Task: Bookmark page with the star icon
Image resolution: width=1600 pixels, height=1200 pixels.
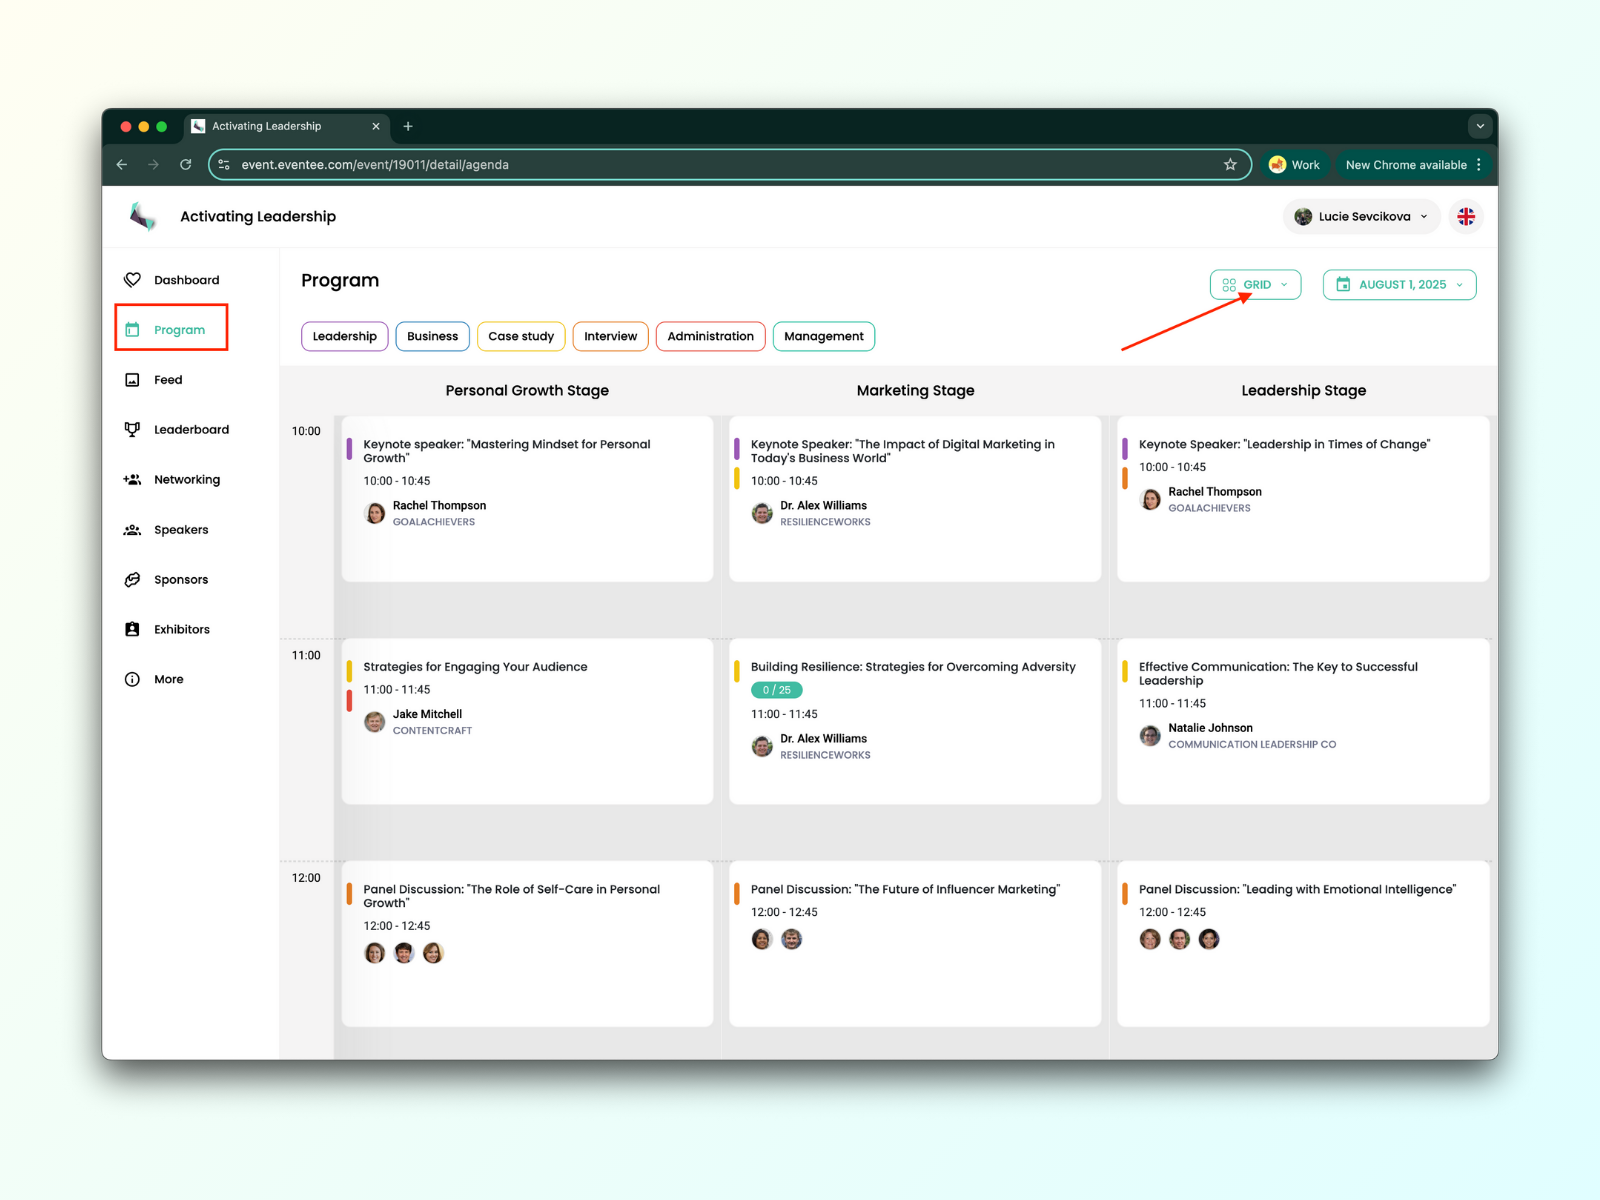Action: pos(1230,165)
